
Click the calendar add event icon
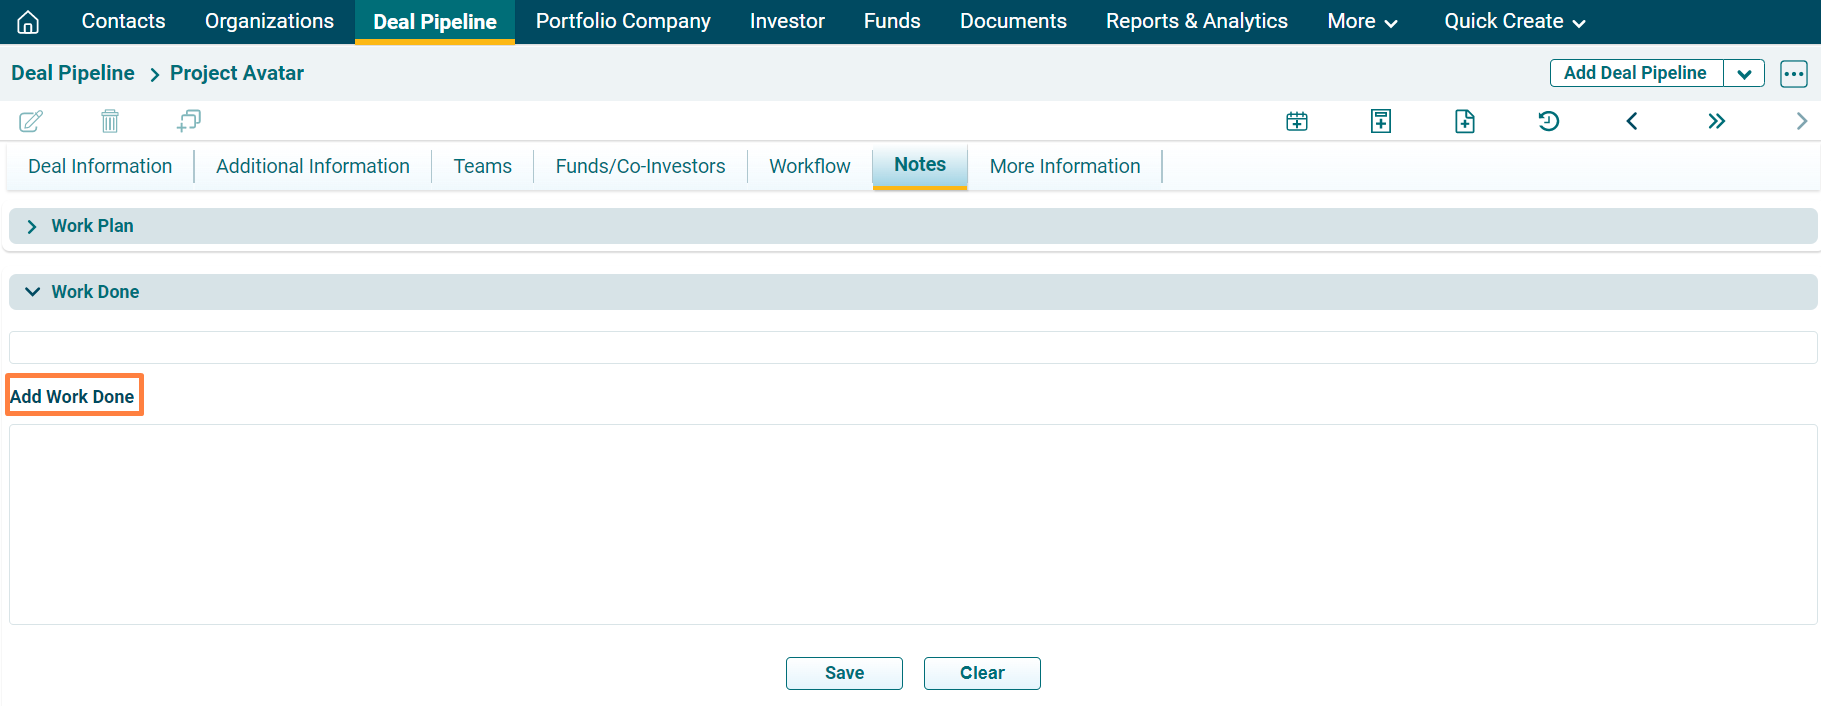pos(1297,121)
